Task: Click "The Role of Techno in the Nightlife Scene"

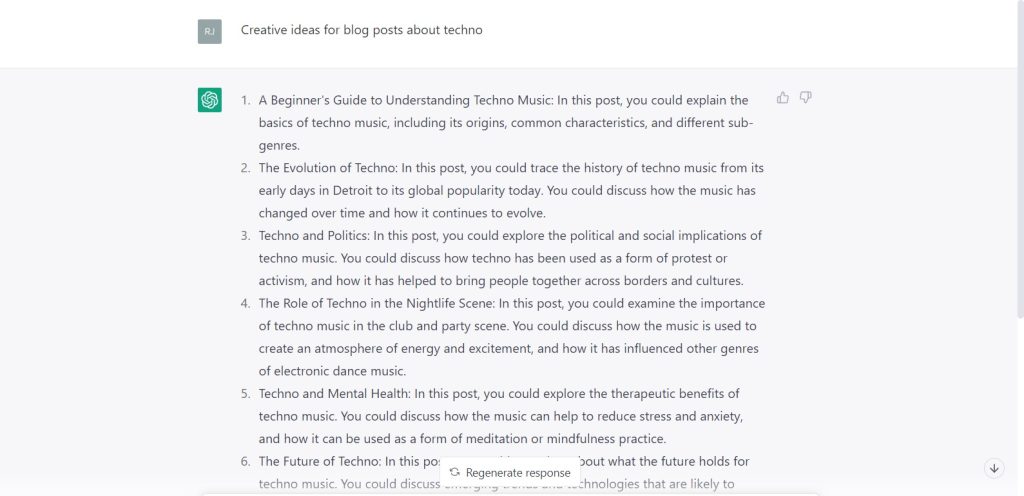Action: [x=385, y=303]
